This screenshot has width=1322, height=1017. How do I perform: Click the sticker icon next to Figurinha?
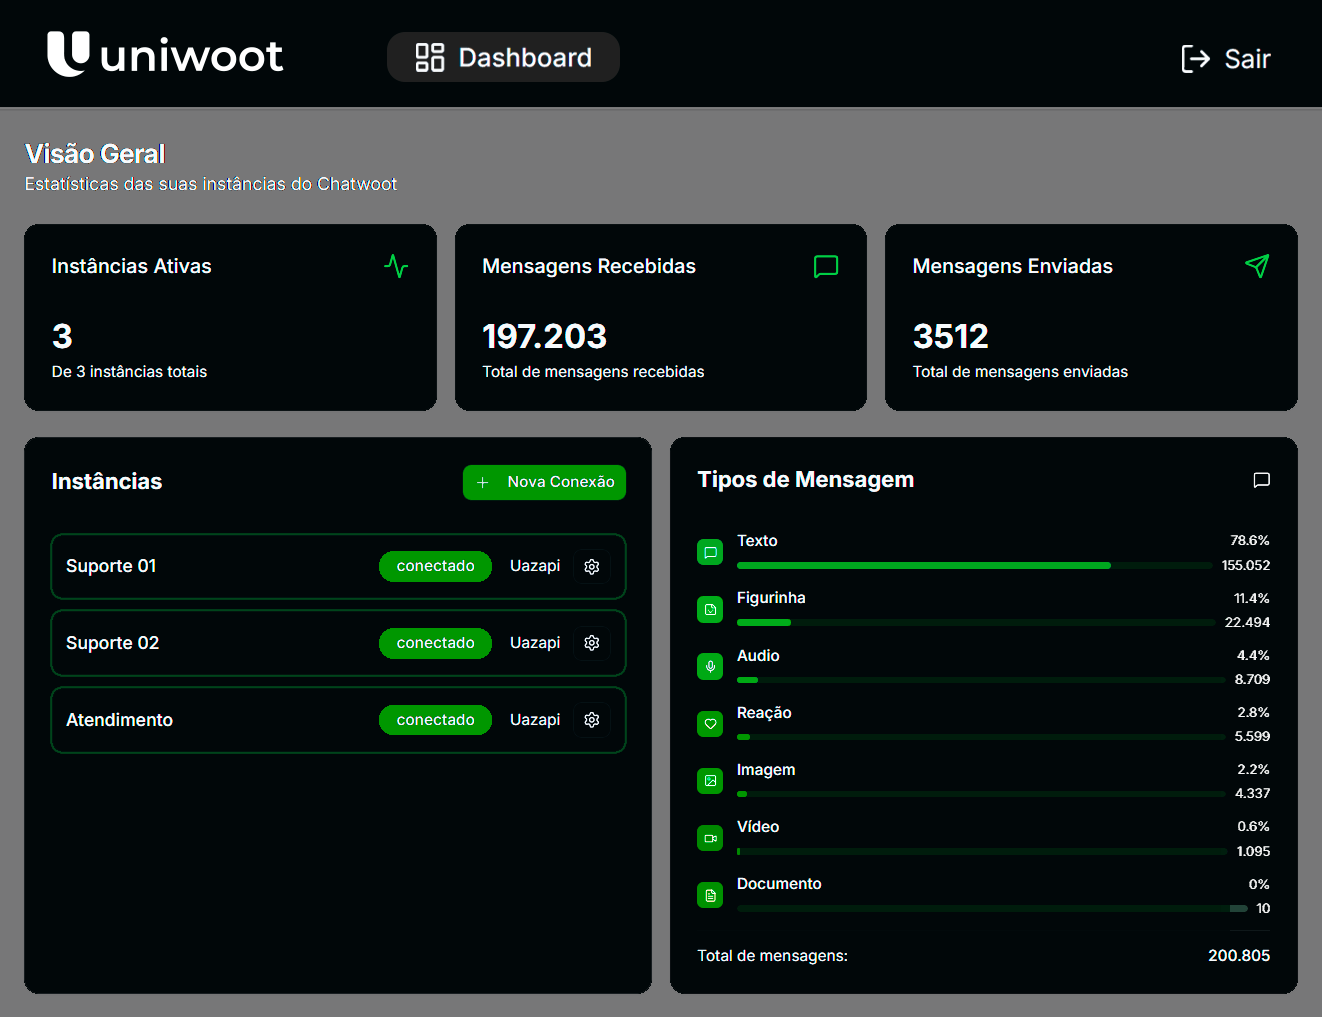coord(710,609)
